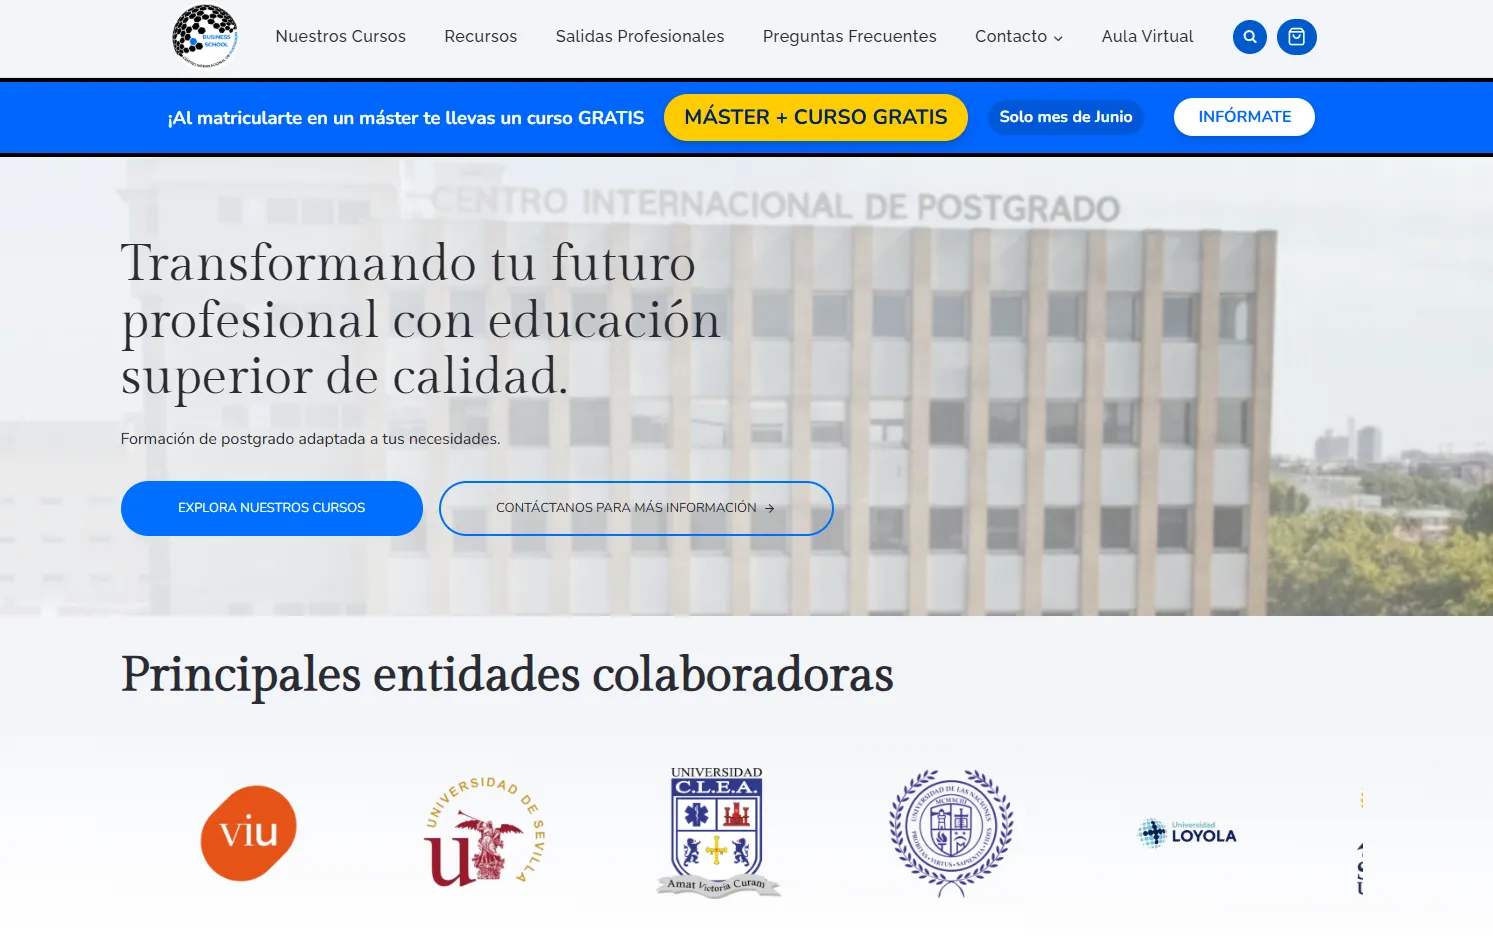Open Nuestros Cursos menu item

click(341, 37)
